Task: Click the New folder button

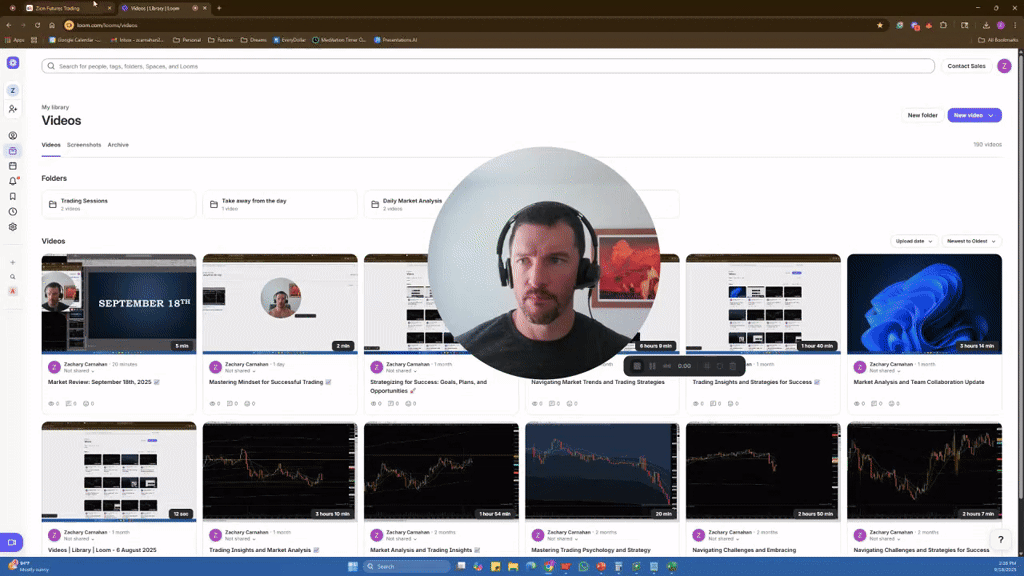Action: pos(922,115)
